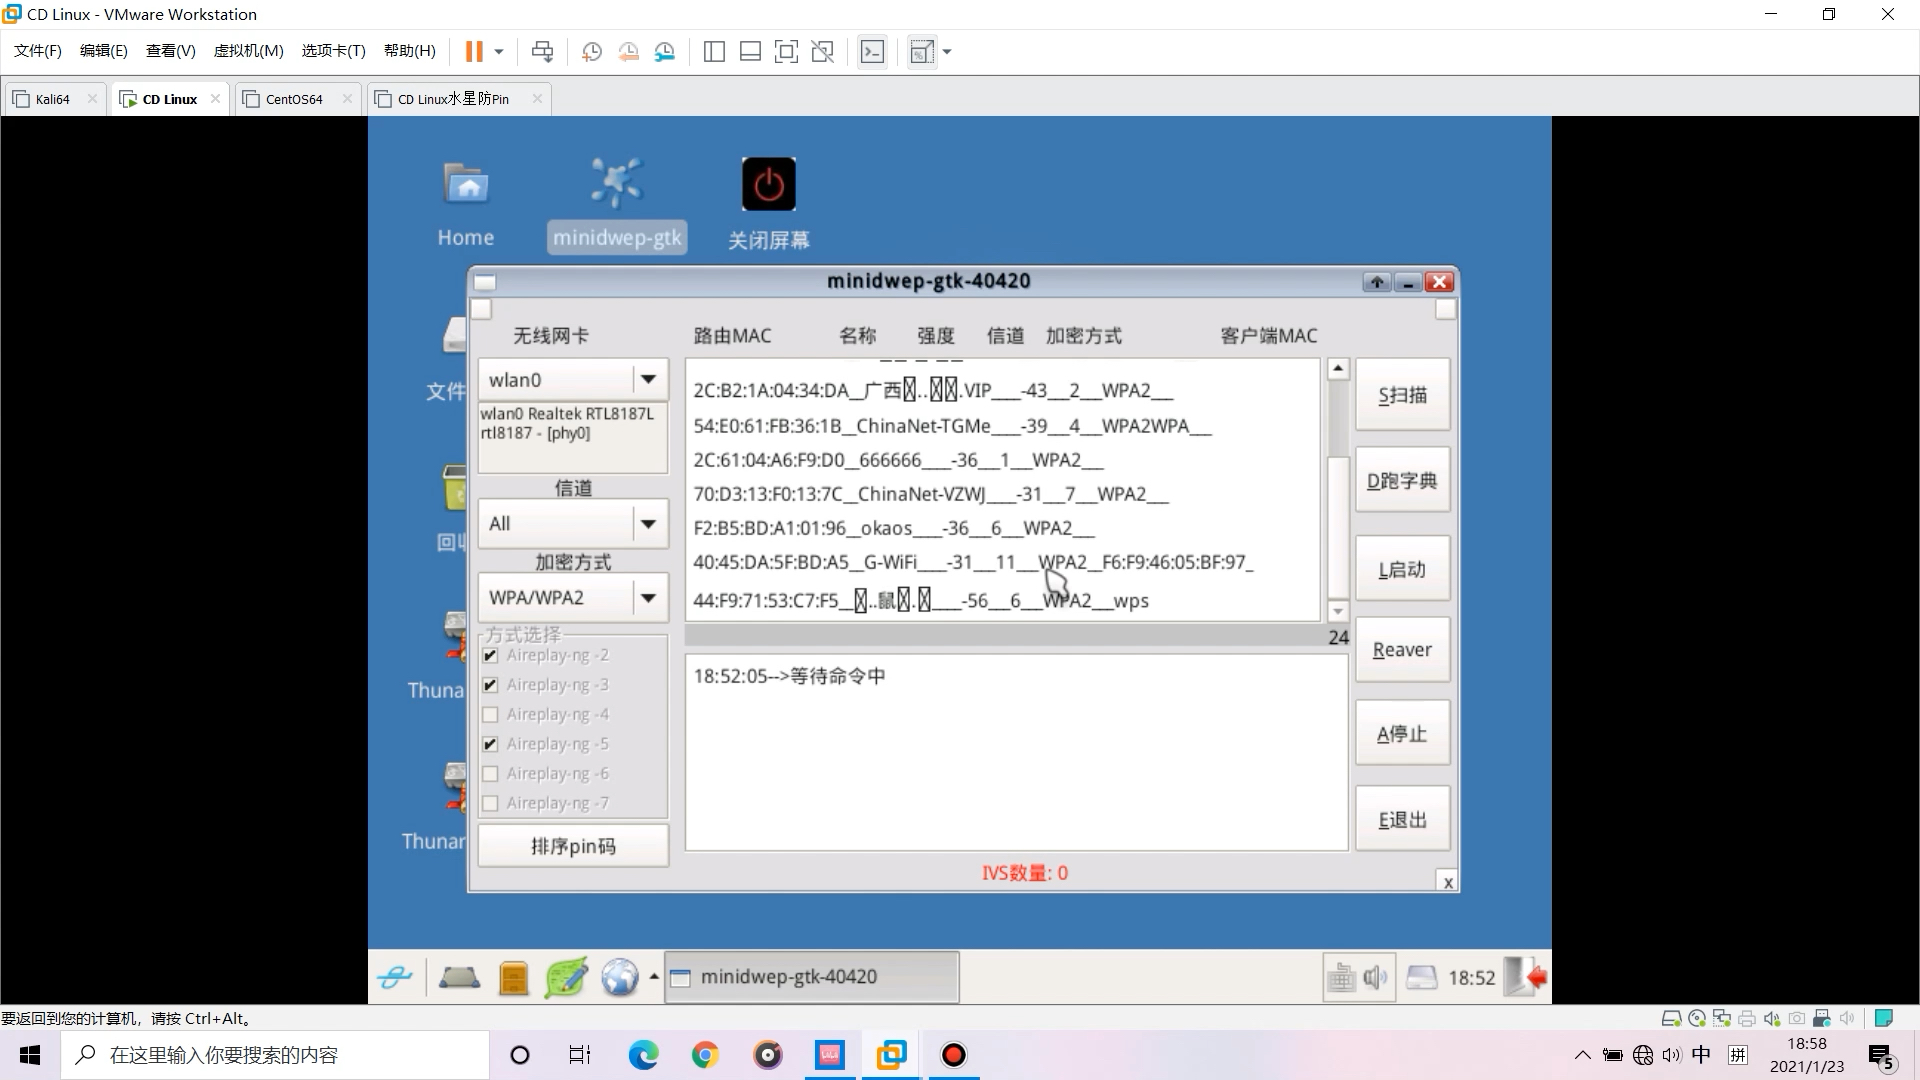This screenshot has height=1080, width=1920.
Task: Take a VM snapshot with the clock toolbar icon
Action: click(591, 51)
